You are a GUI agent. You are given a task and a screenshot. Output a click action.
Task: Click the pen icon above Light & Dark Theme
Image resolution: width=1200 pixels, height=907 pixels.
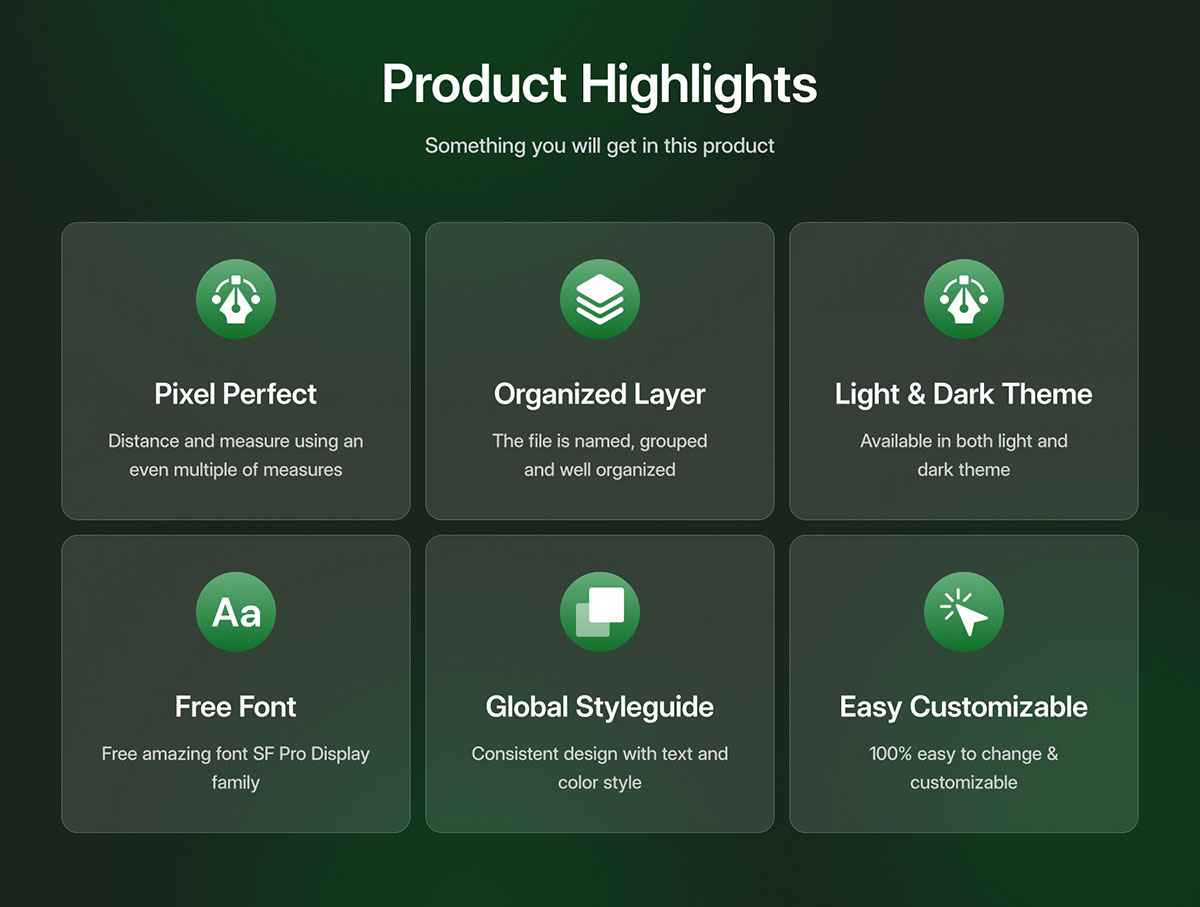(x=964, y=299)
